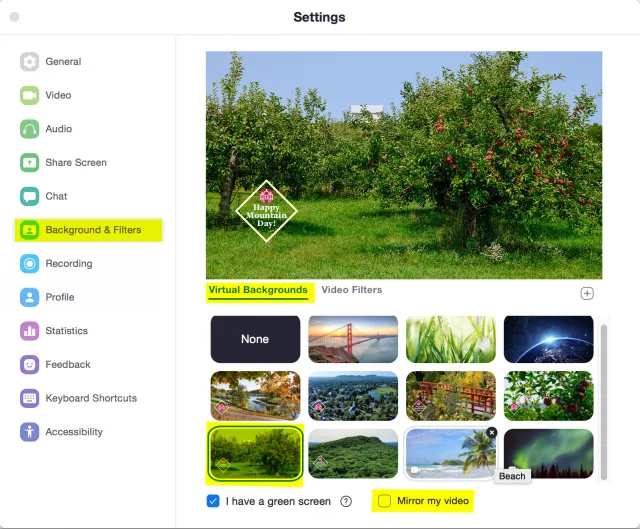
Task: Enable Mirror my video checkbox
Action: (x=384, y=501)
